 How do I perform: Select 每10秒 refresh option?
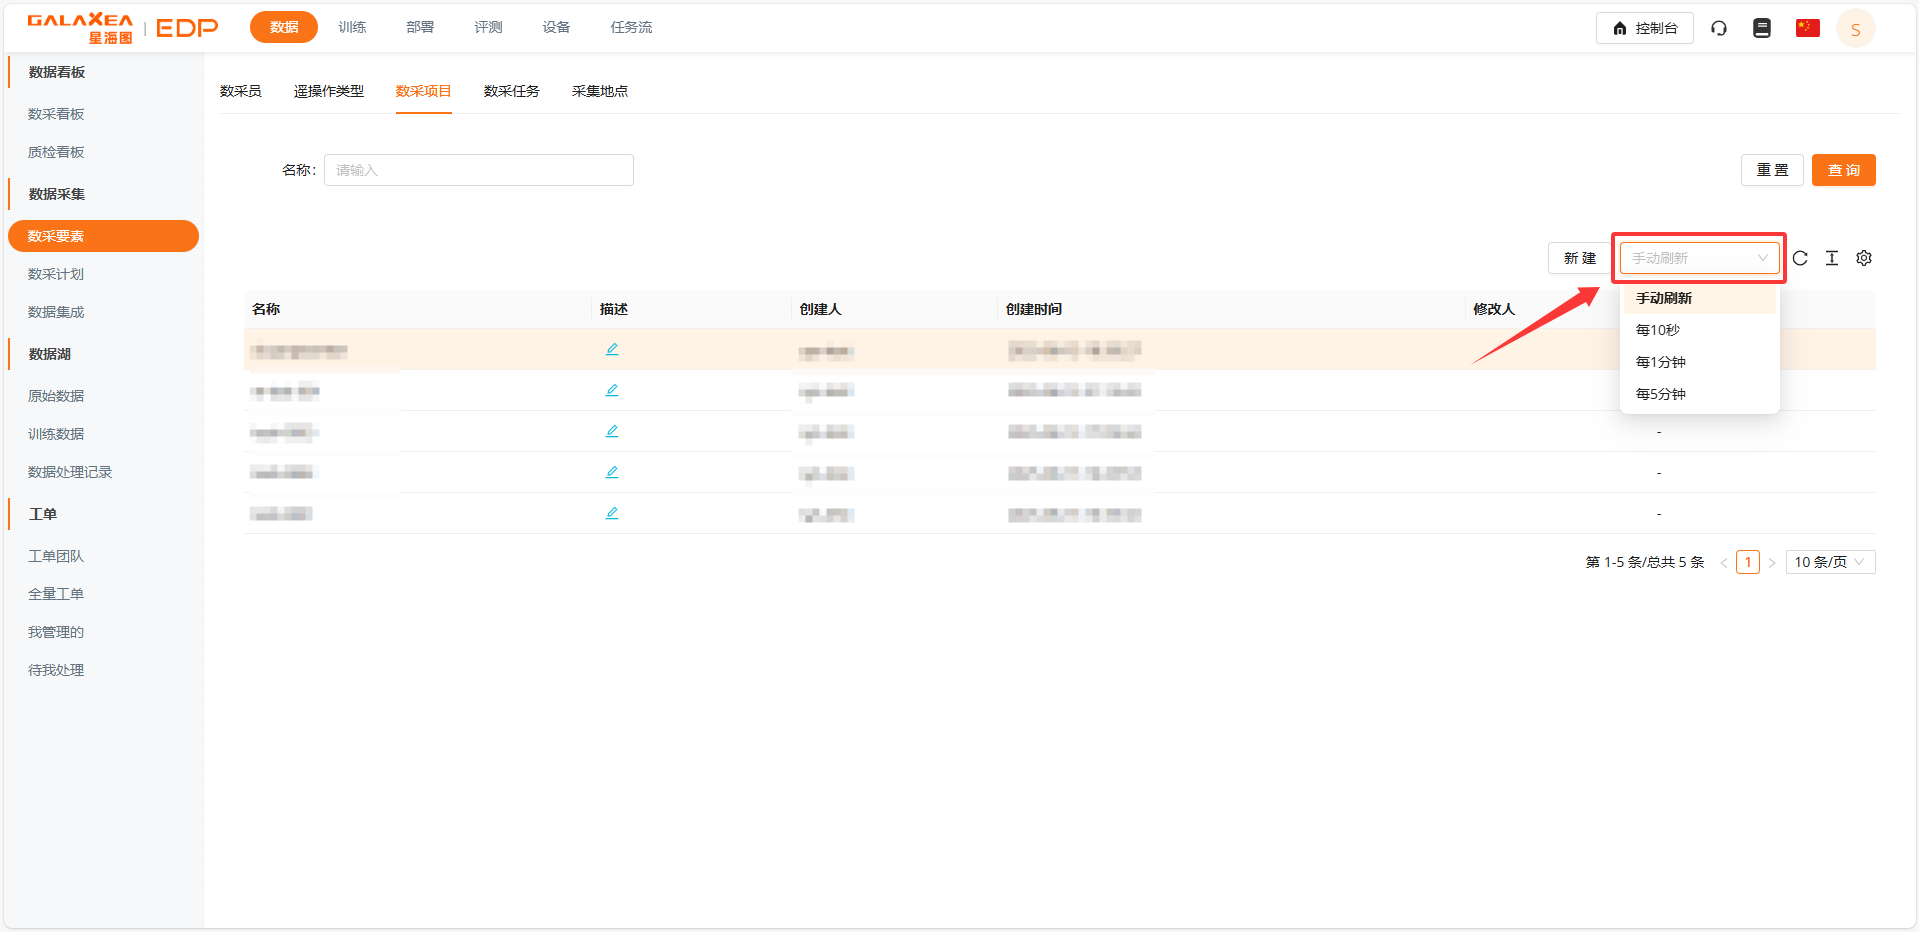1658,330
